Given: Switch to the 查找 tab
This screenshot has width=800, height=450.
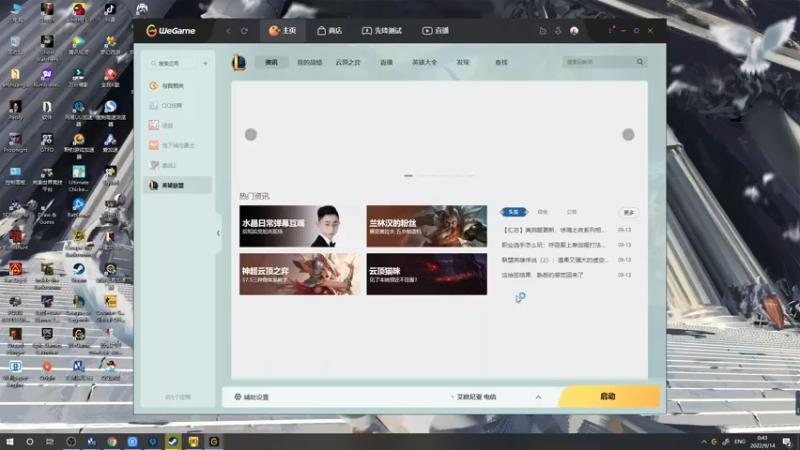Looking at the screenshot, I should pos(501,62).
